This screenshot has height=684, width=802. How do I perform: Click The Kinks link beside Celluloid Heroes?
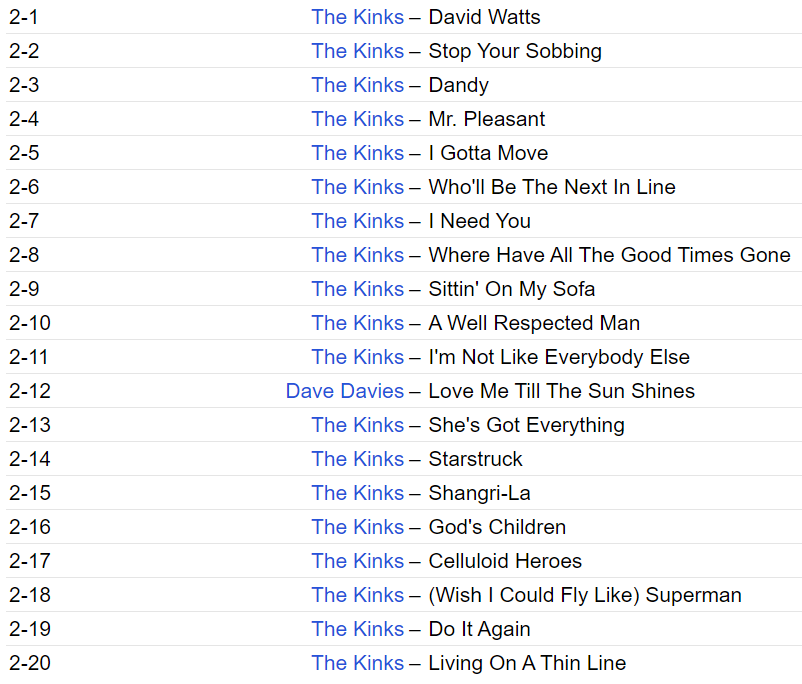coord(357,561)
